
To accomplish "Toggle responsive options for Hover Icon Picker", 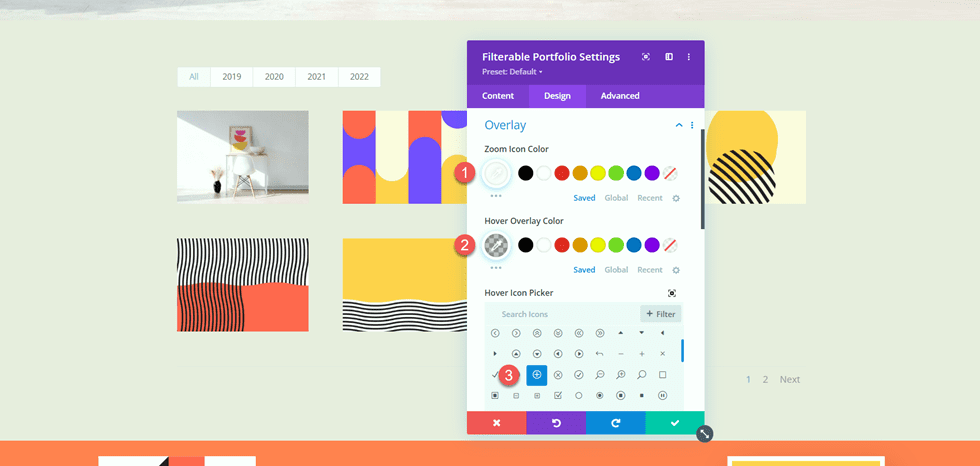I will pyautogui.click(x=672, y=293).
